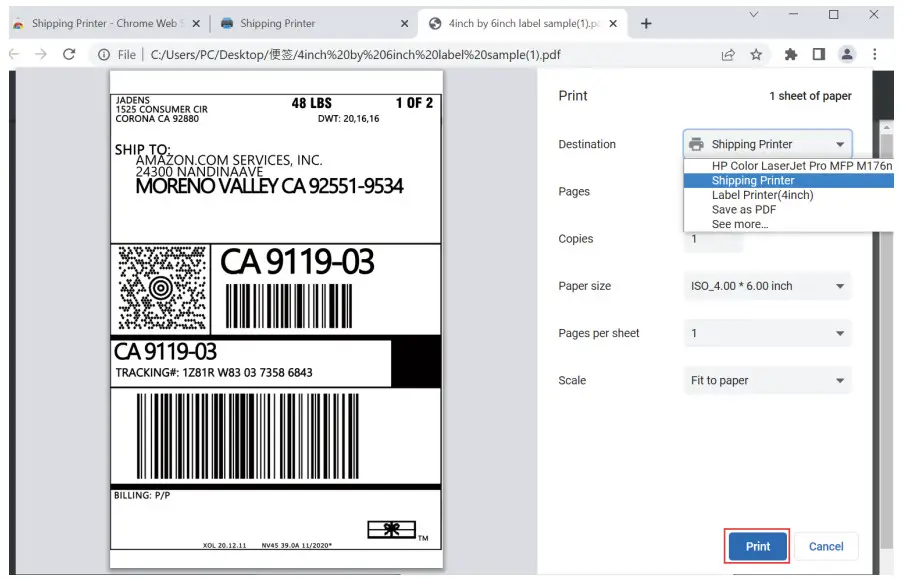Open the Scale dropdown showing Fit to paper
Viewport: 905px width, 579px height.
point(767,380)
